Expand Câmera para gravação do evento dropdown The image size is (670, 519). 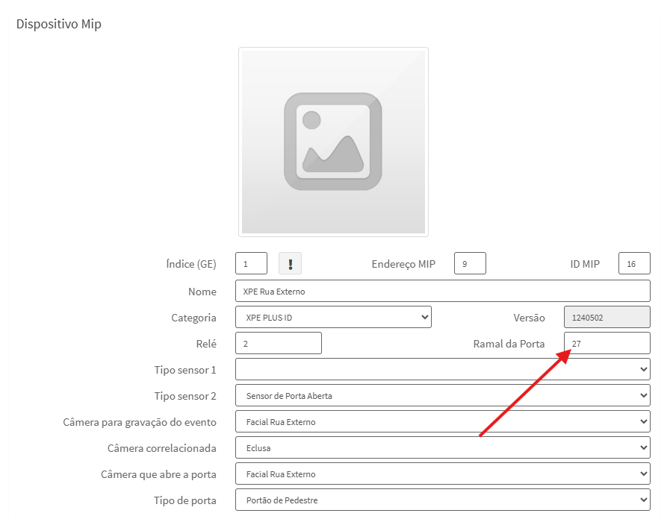(442, 421)
